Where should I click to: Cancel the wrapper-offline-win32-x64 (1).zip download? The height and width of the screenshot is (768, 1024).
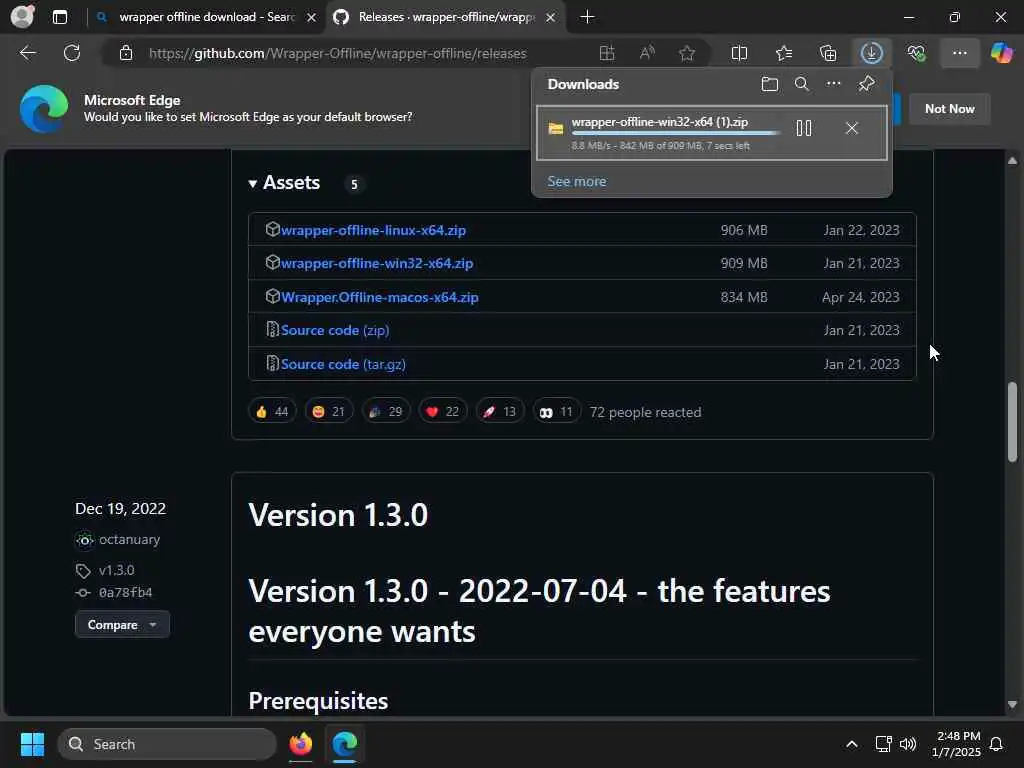(x=852, y=128)
